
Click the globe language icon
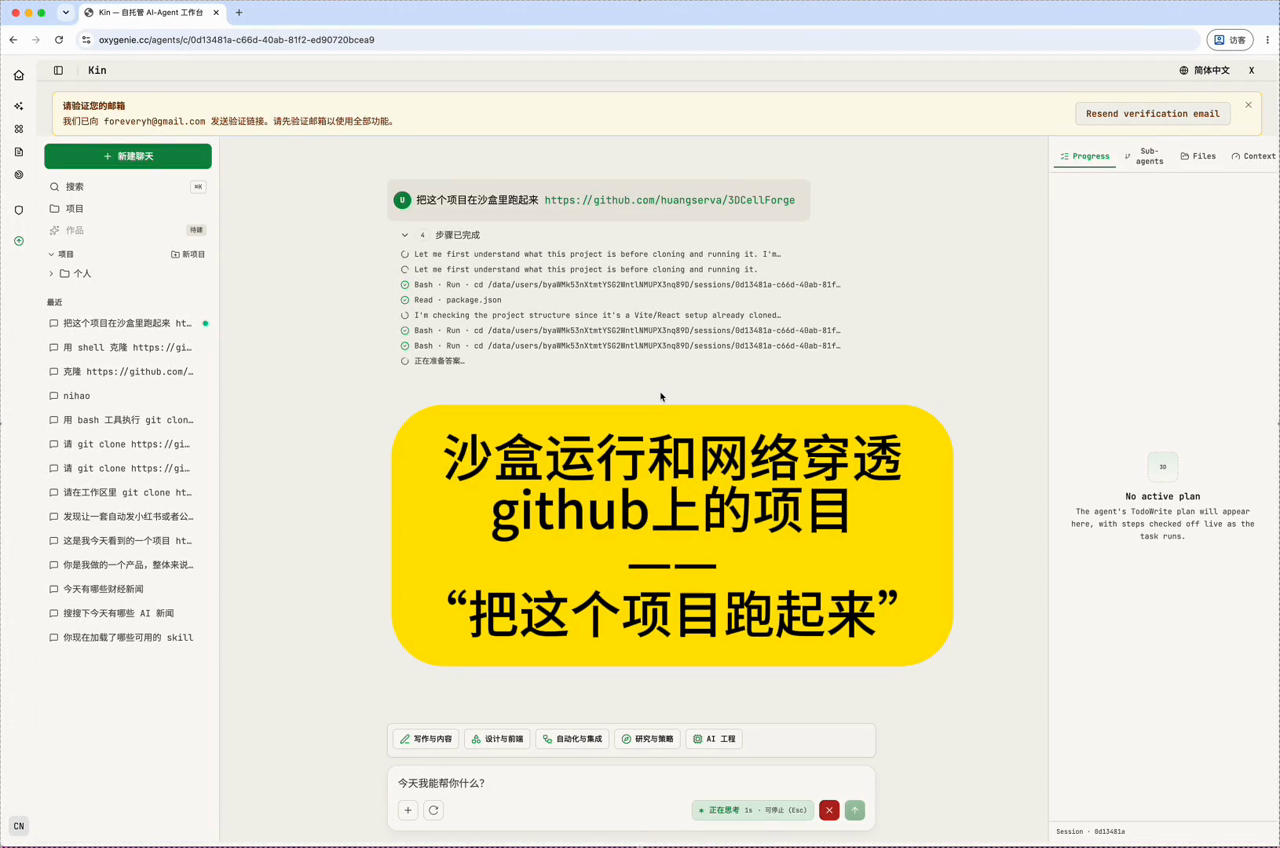pyautogui.click(x=1184, y=71)
